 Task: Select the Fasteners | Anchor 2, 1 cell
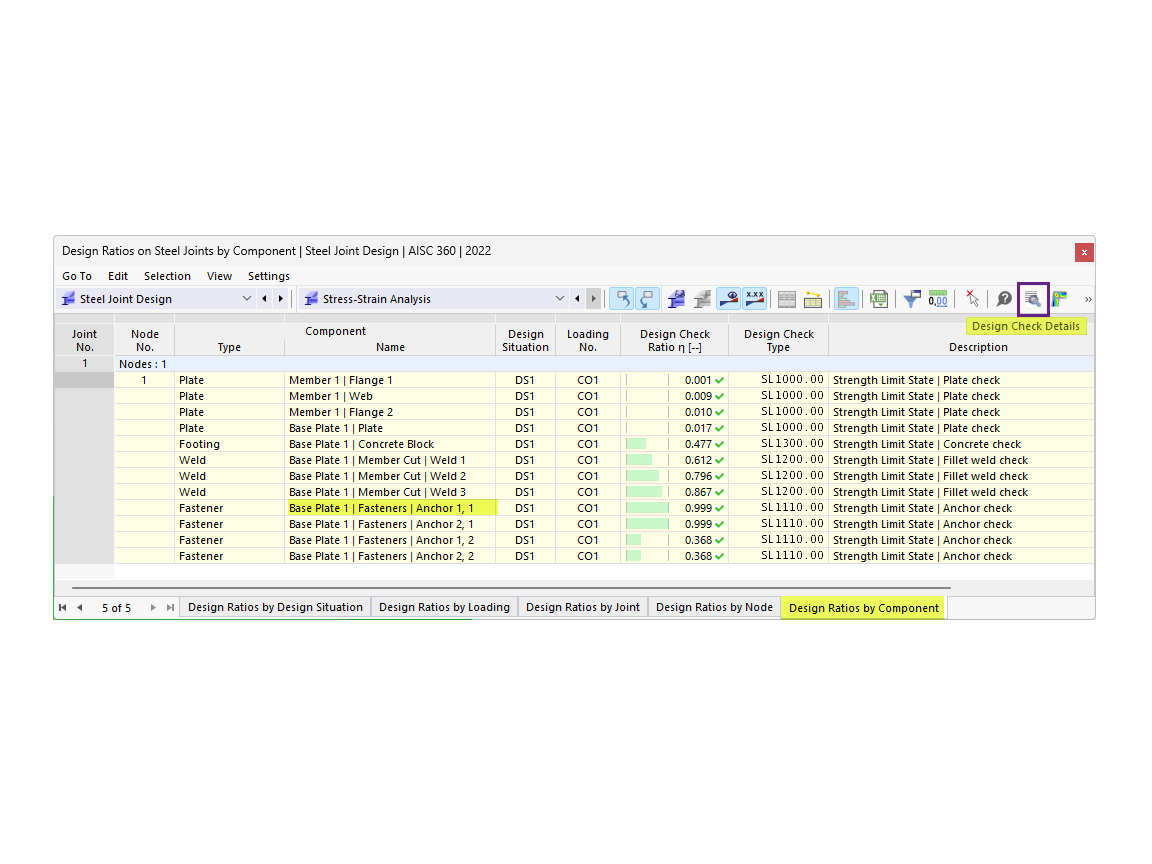pos(389,525)
